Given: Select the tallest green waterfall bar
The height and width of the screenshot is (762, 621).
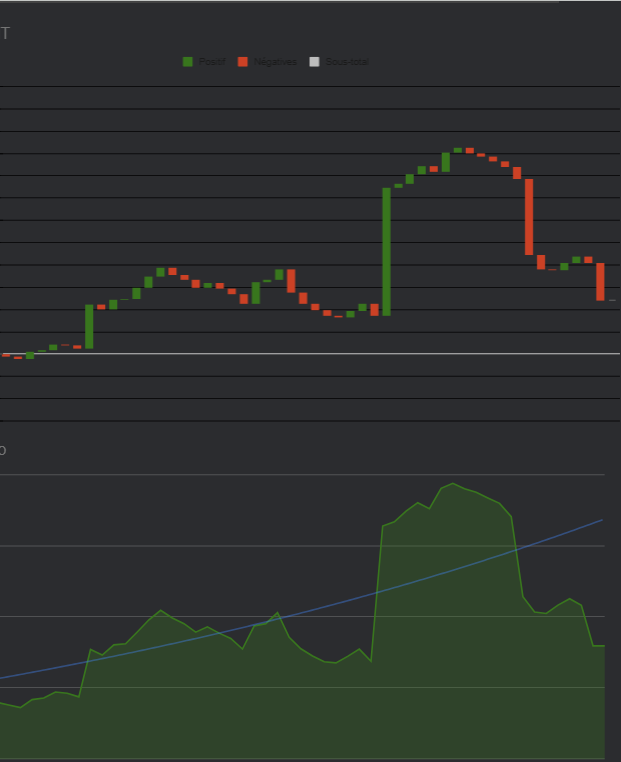Looking at the screenshot, I should tap(387, 252).
